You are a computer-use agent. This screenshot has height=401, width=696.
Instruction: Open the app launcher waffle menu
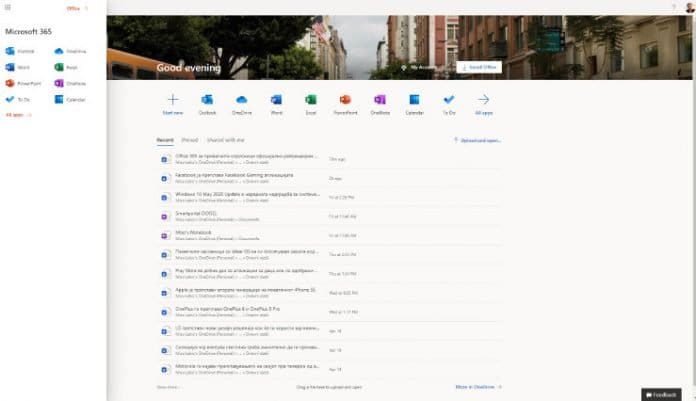click(x=8, y=8)
